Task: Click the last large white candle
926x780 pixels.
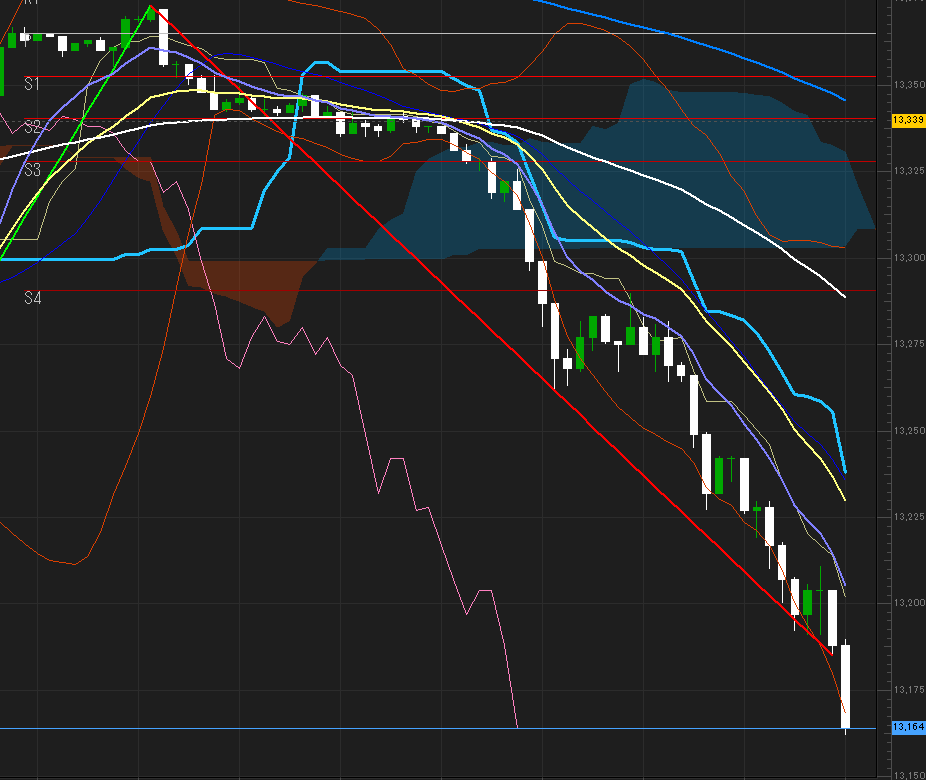Action: [846, 686]
